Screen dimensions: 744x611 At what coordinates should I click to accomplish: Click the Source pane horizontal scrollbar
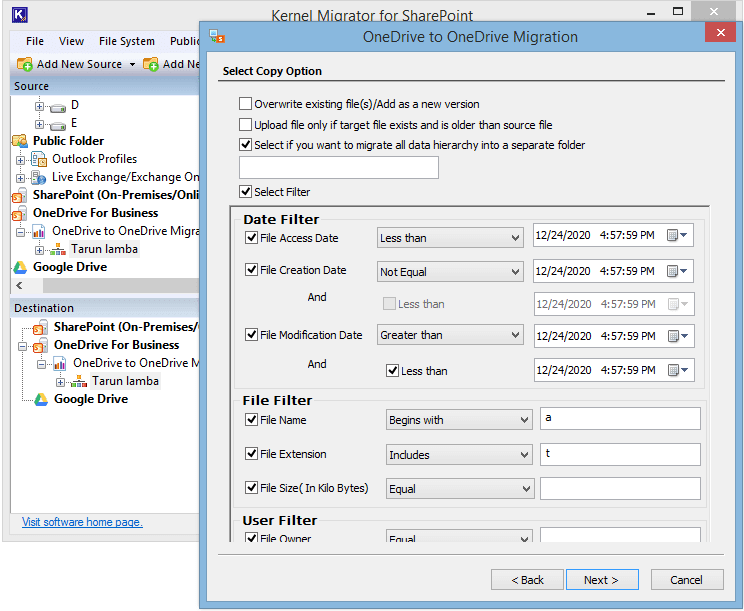click(x=121, y=286)
